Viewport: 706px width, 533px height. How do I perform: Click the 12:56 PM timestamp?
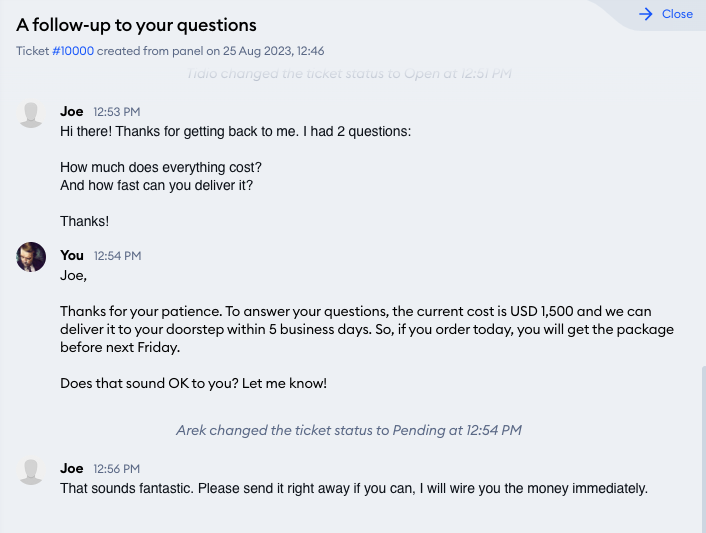coord(117,469)
